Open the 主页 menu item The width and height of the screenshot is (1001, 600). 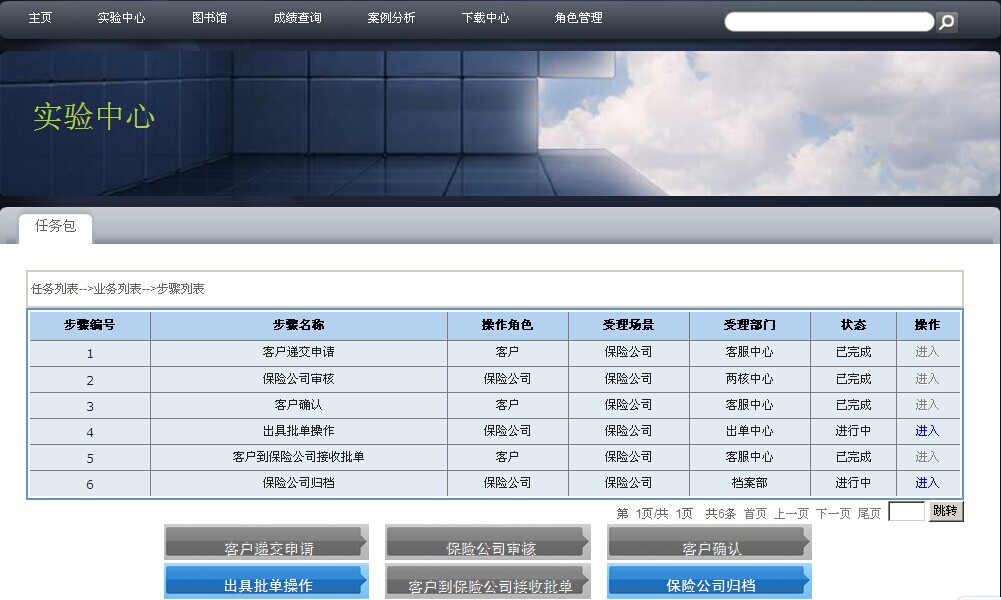40,18
